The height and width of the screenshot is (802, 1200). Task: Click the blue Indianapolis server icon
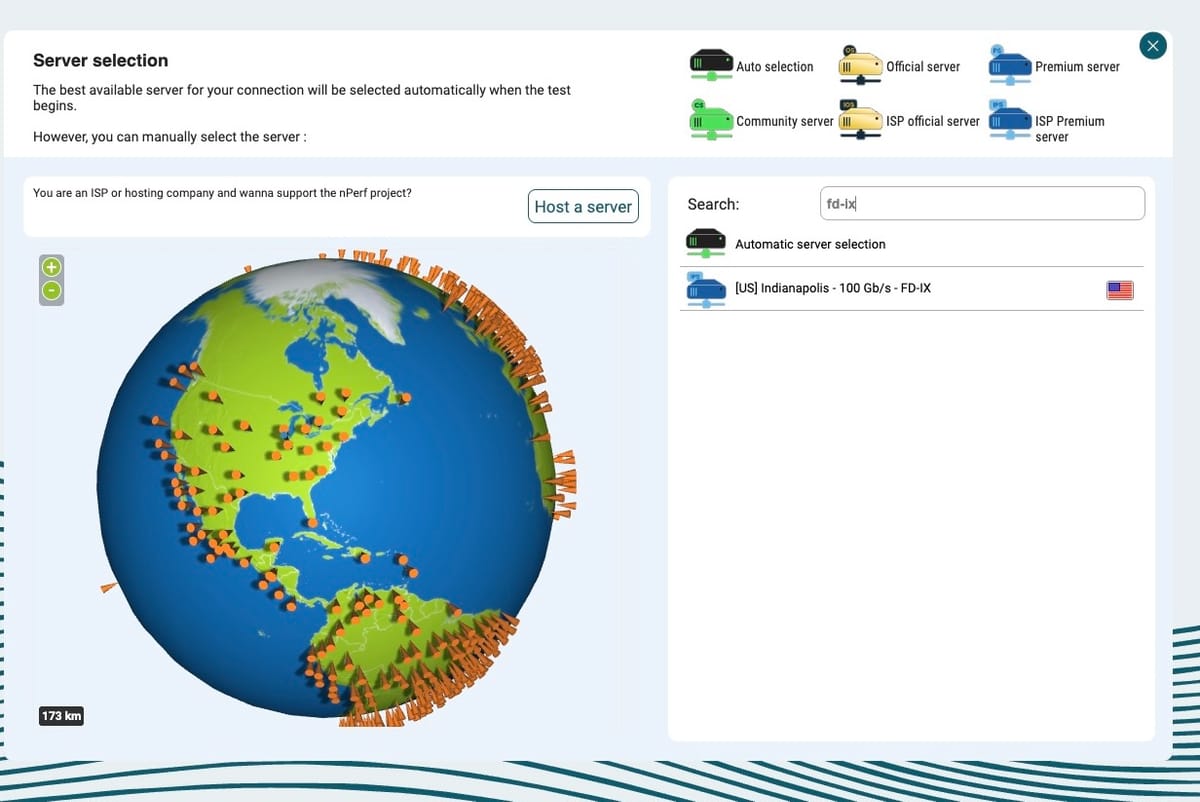(x=706, y=289)
